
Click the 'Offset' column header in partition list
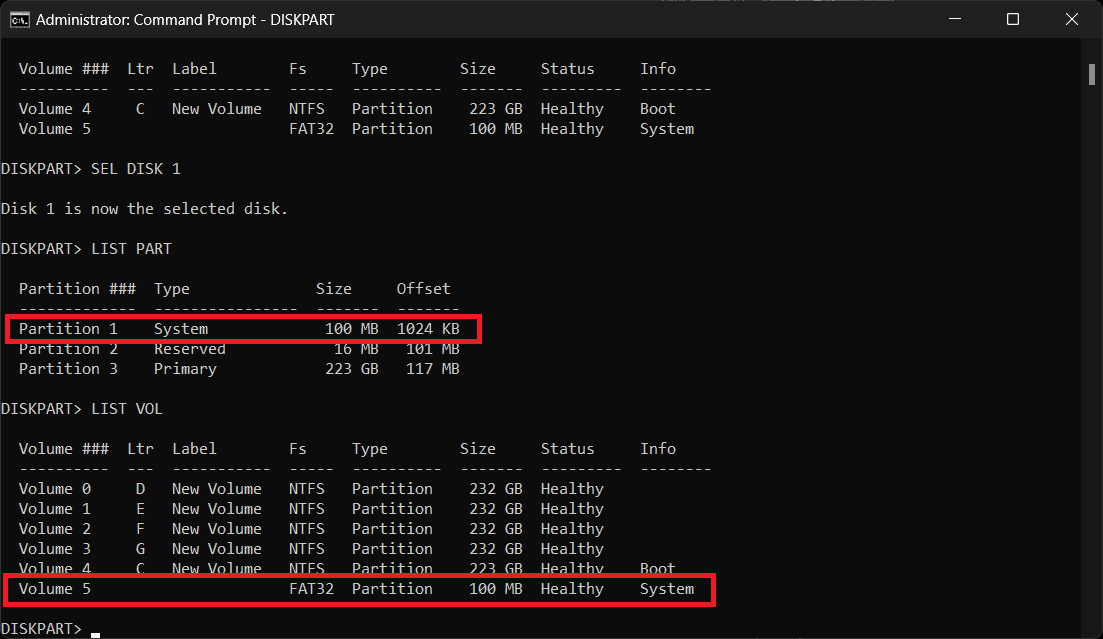423,289
